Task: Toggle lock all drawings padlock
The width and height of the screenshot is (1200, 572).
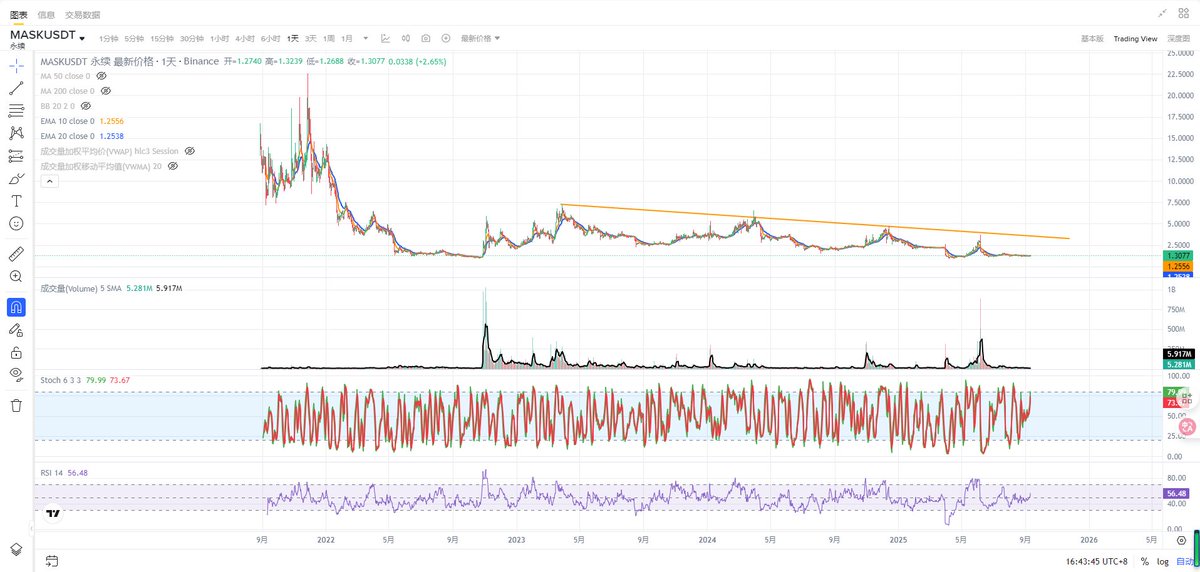Action: [16, 352]
